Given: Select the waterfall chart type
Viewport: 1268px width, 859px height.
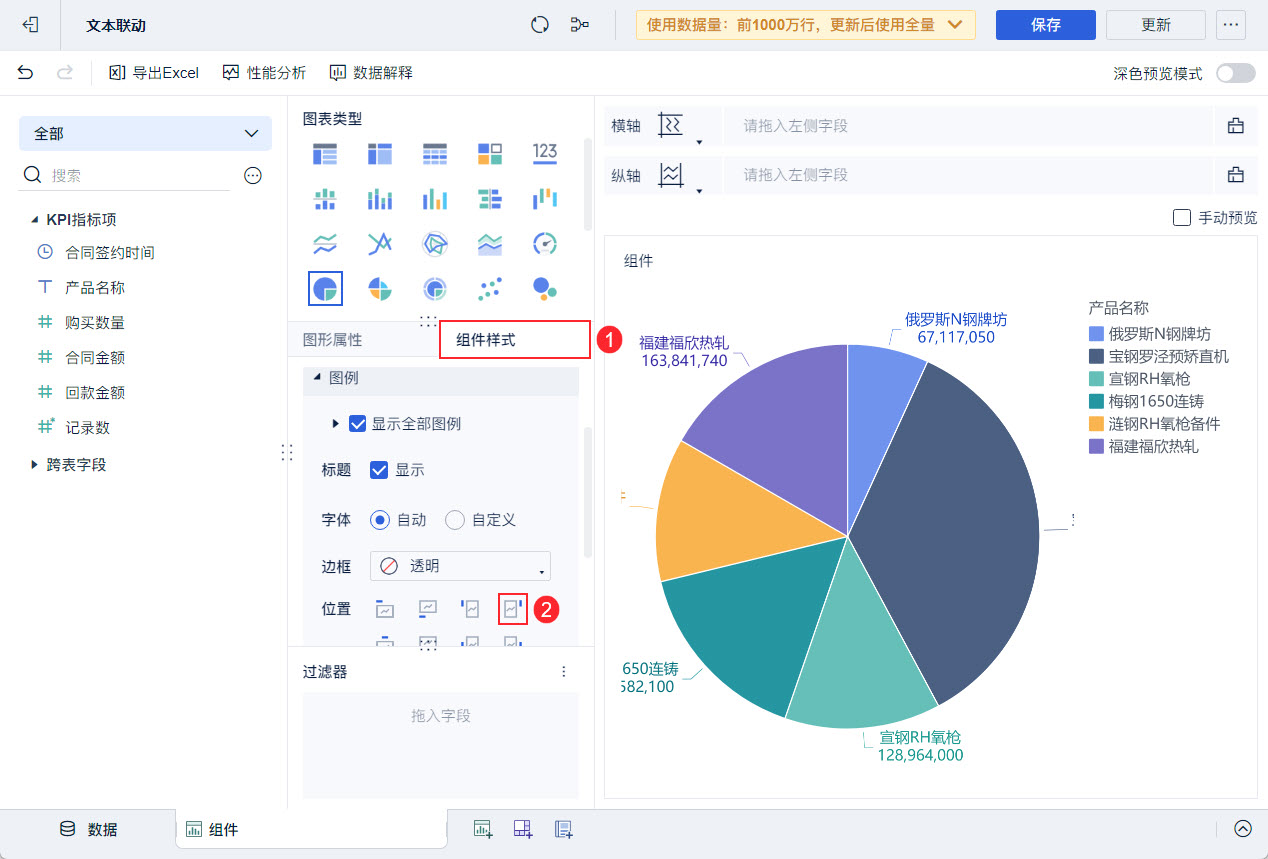Looking at the screenshot, I should tap(545, 198).
